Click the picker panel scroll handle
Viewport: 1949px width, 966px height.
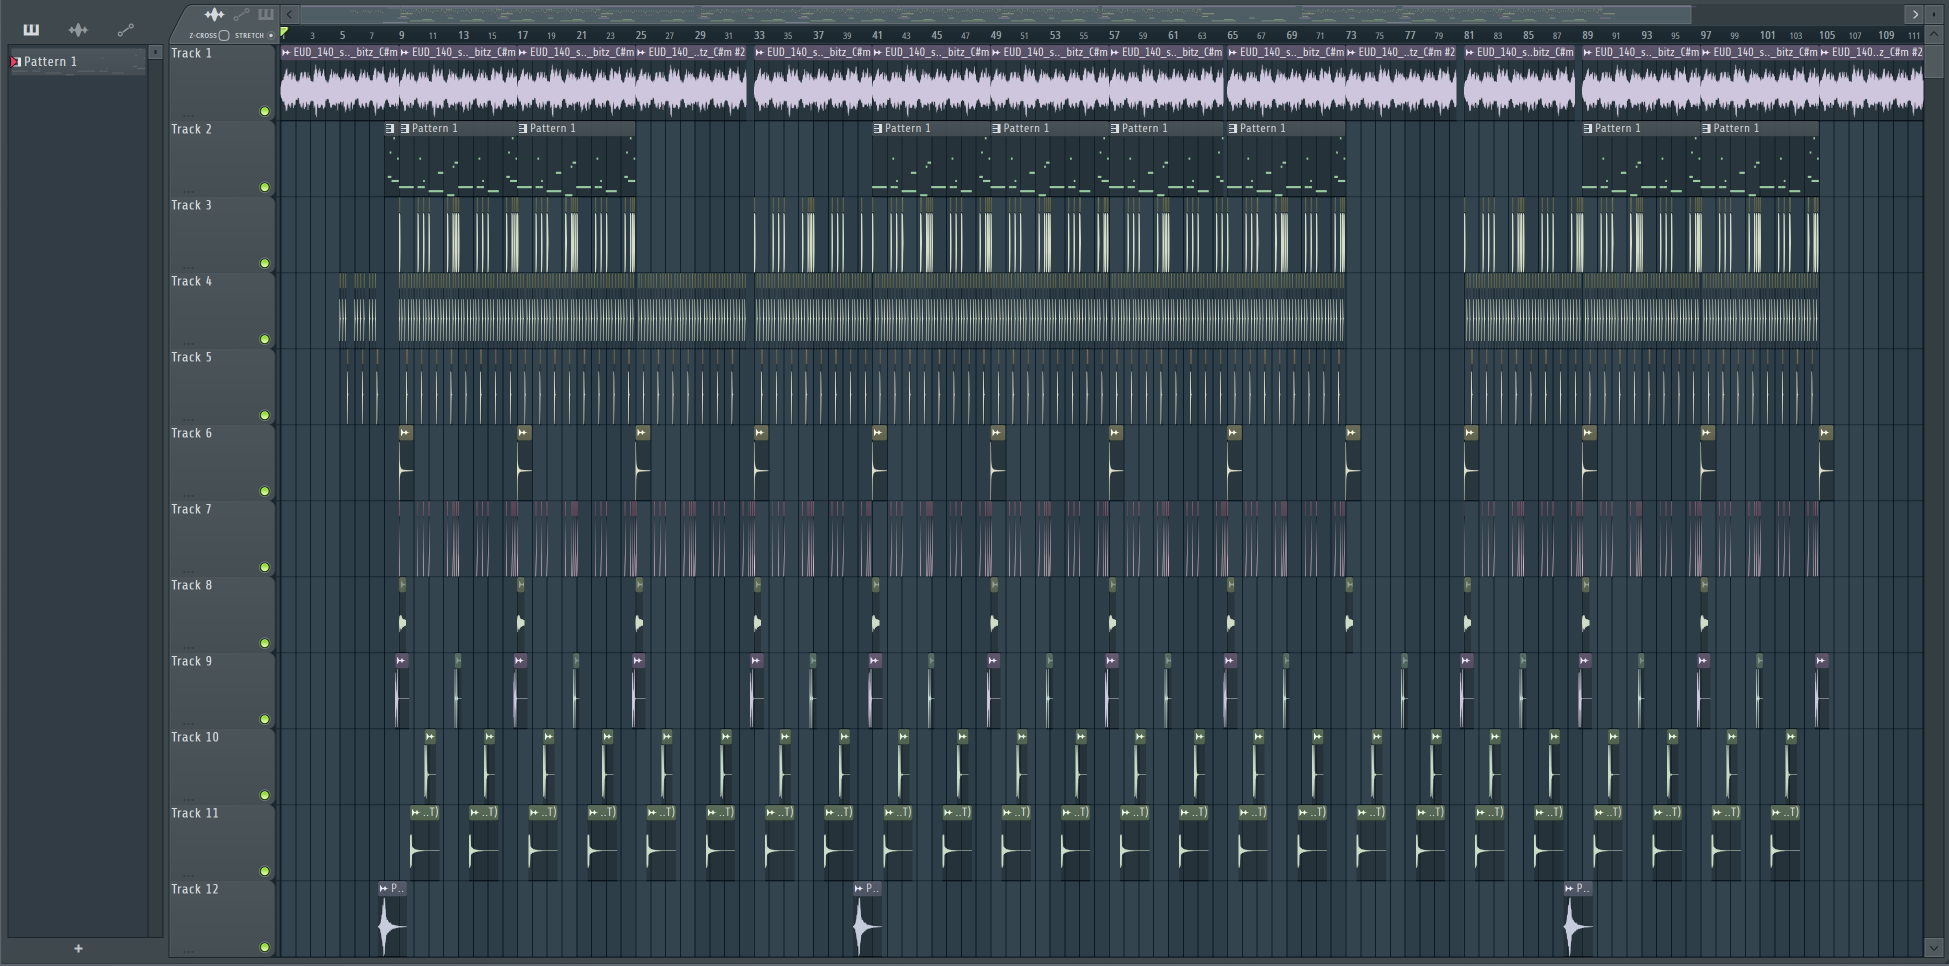pos(155,52)
